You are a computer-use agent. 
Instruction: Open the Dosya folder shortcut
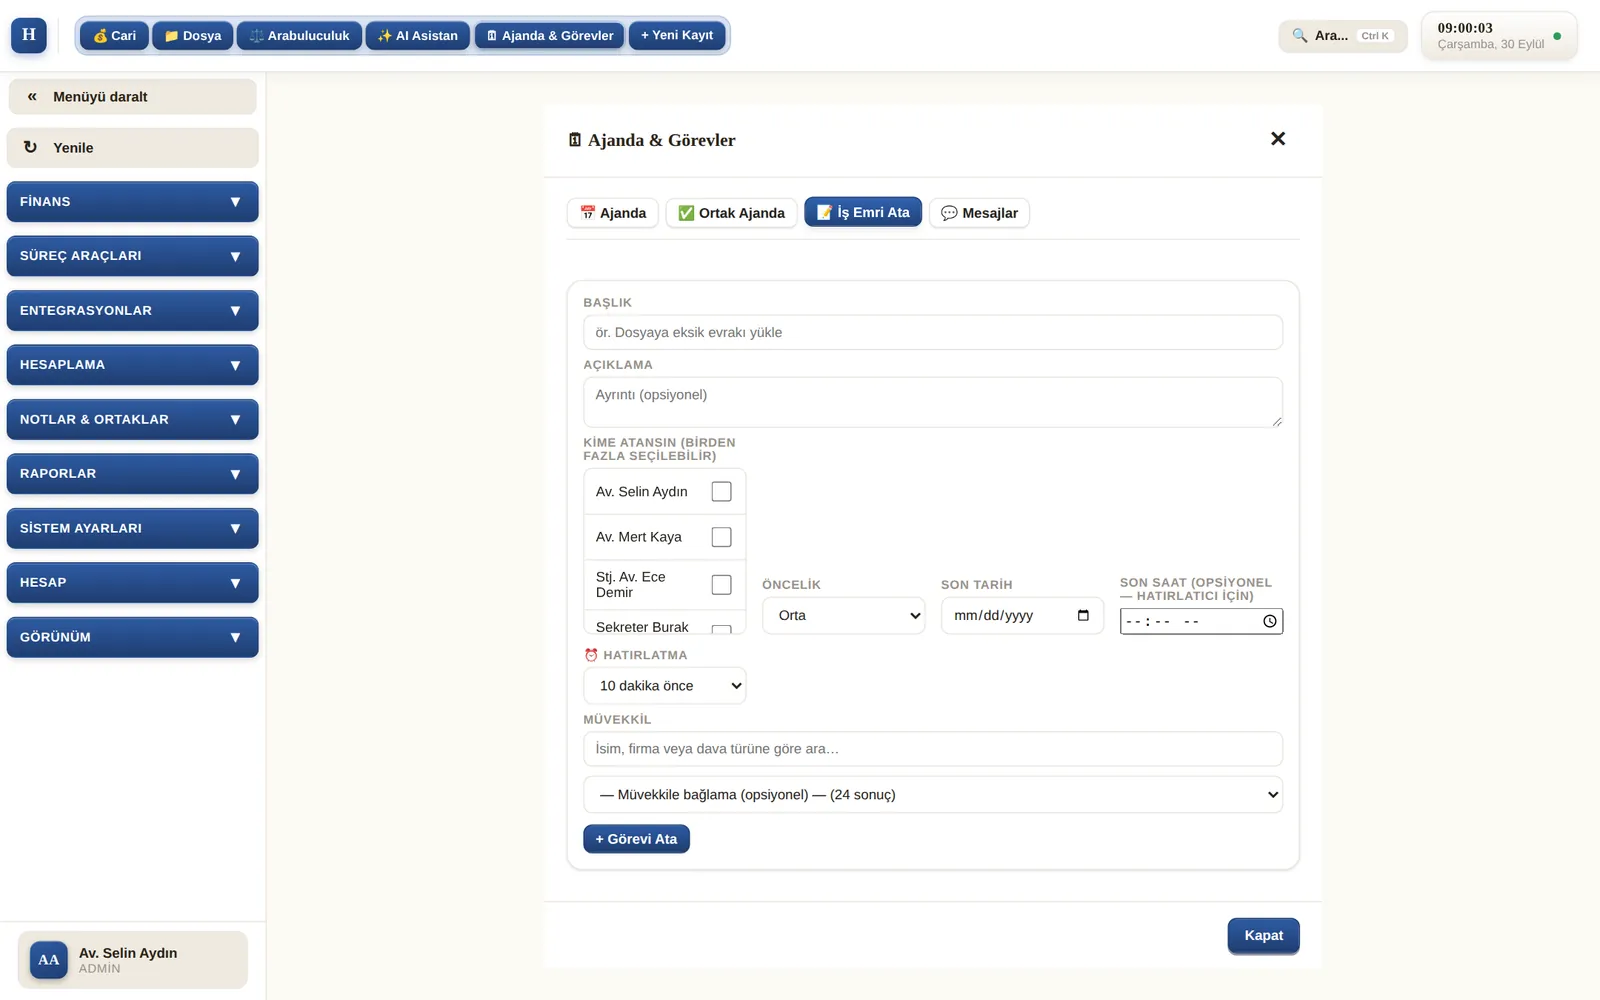[193, 36]
